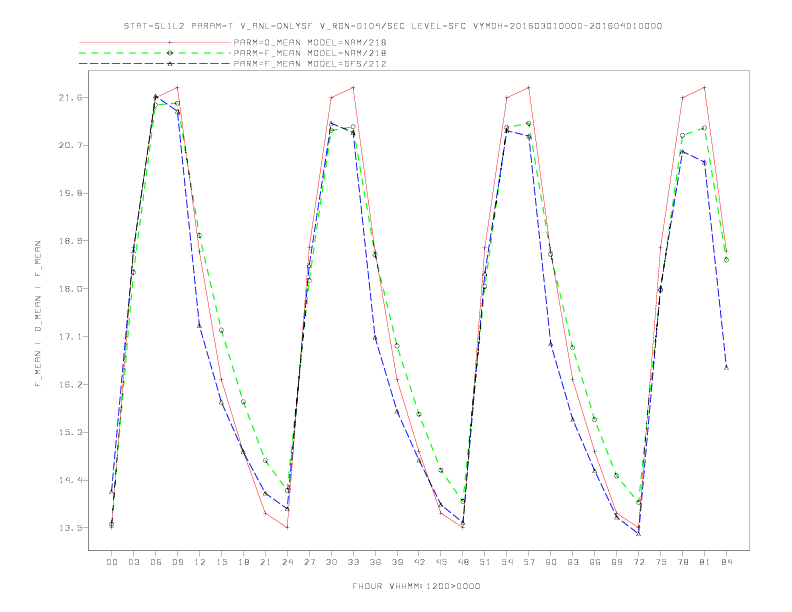The height and width of the screenshot is (612, 792).
Task: Click the green NAM circle marker at hour 84
Action: [726, 260]
